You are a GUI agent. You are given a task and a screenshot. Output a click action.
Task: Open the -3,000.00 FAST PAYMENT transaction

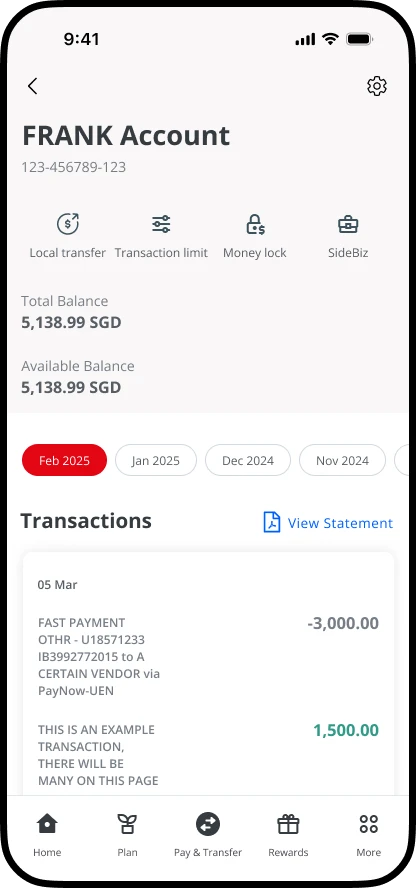[208, 656]
